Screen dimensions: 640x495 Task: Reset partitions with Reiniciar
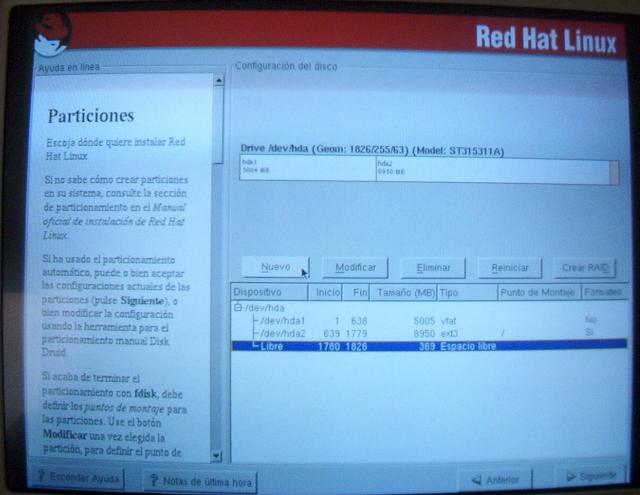510,268
